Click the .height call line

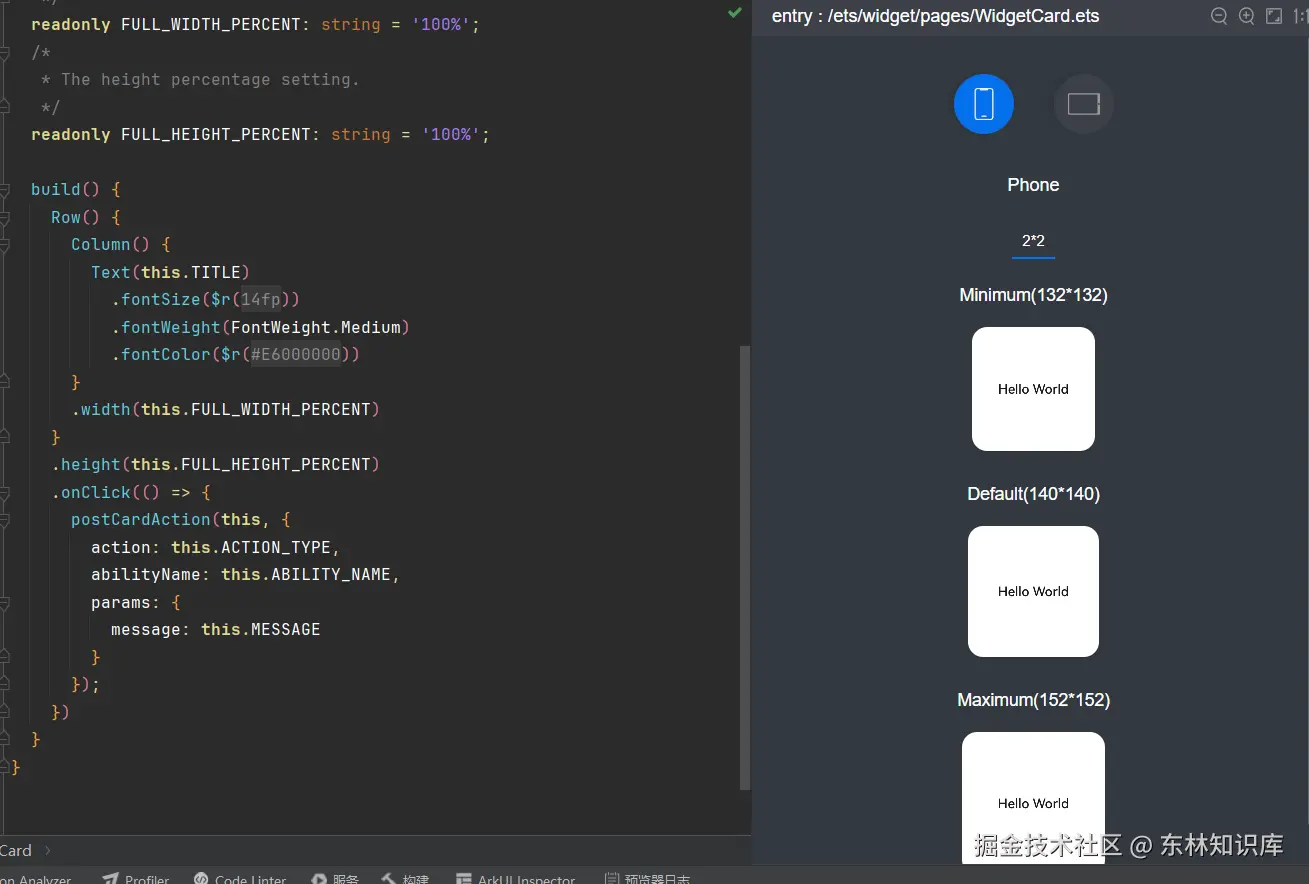click(x=215, y=464)
